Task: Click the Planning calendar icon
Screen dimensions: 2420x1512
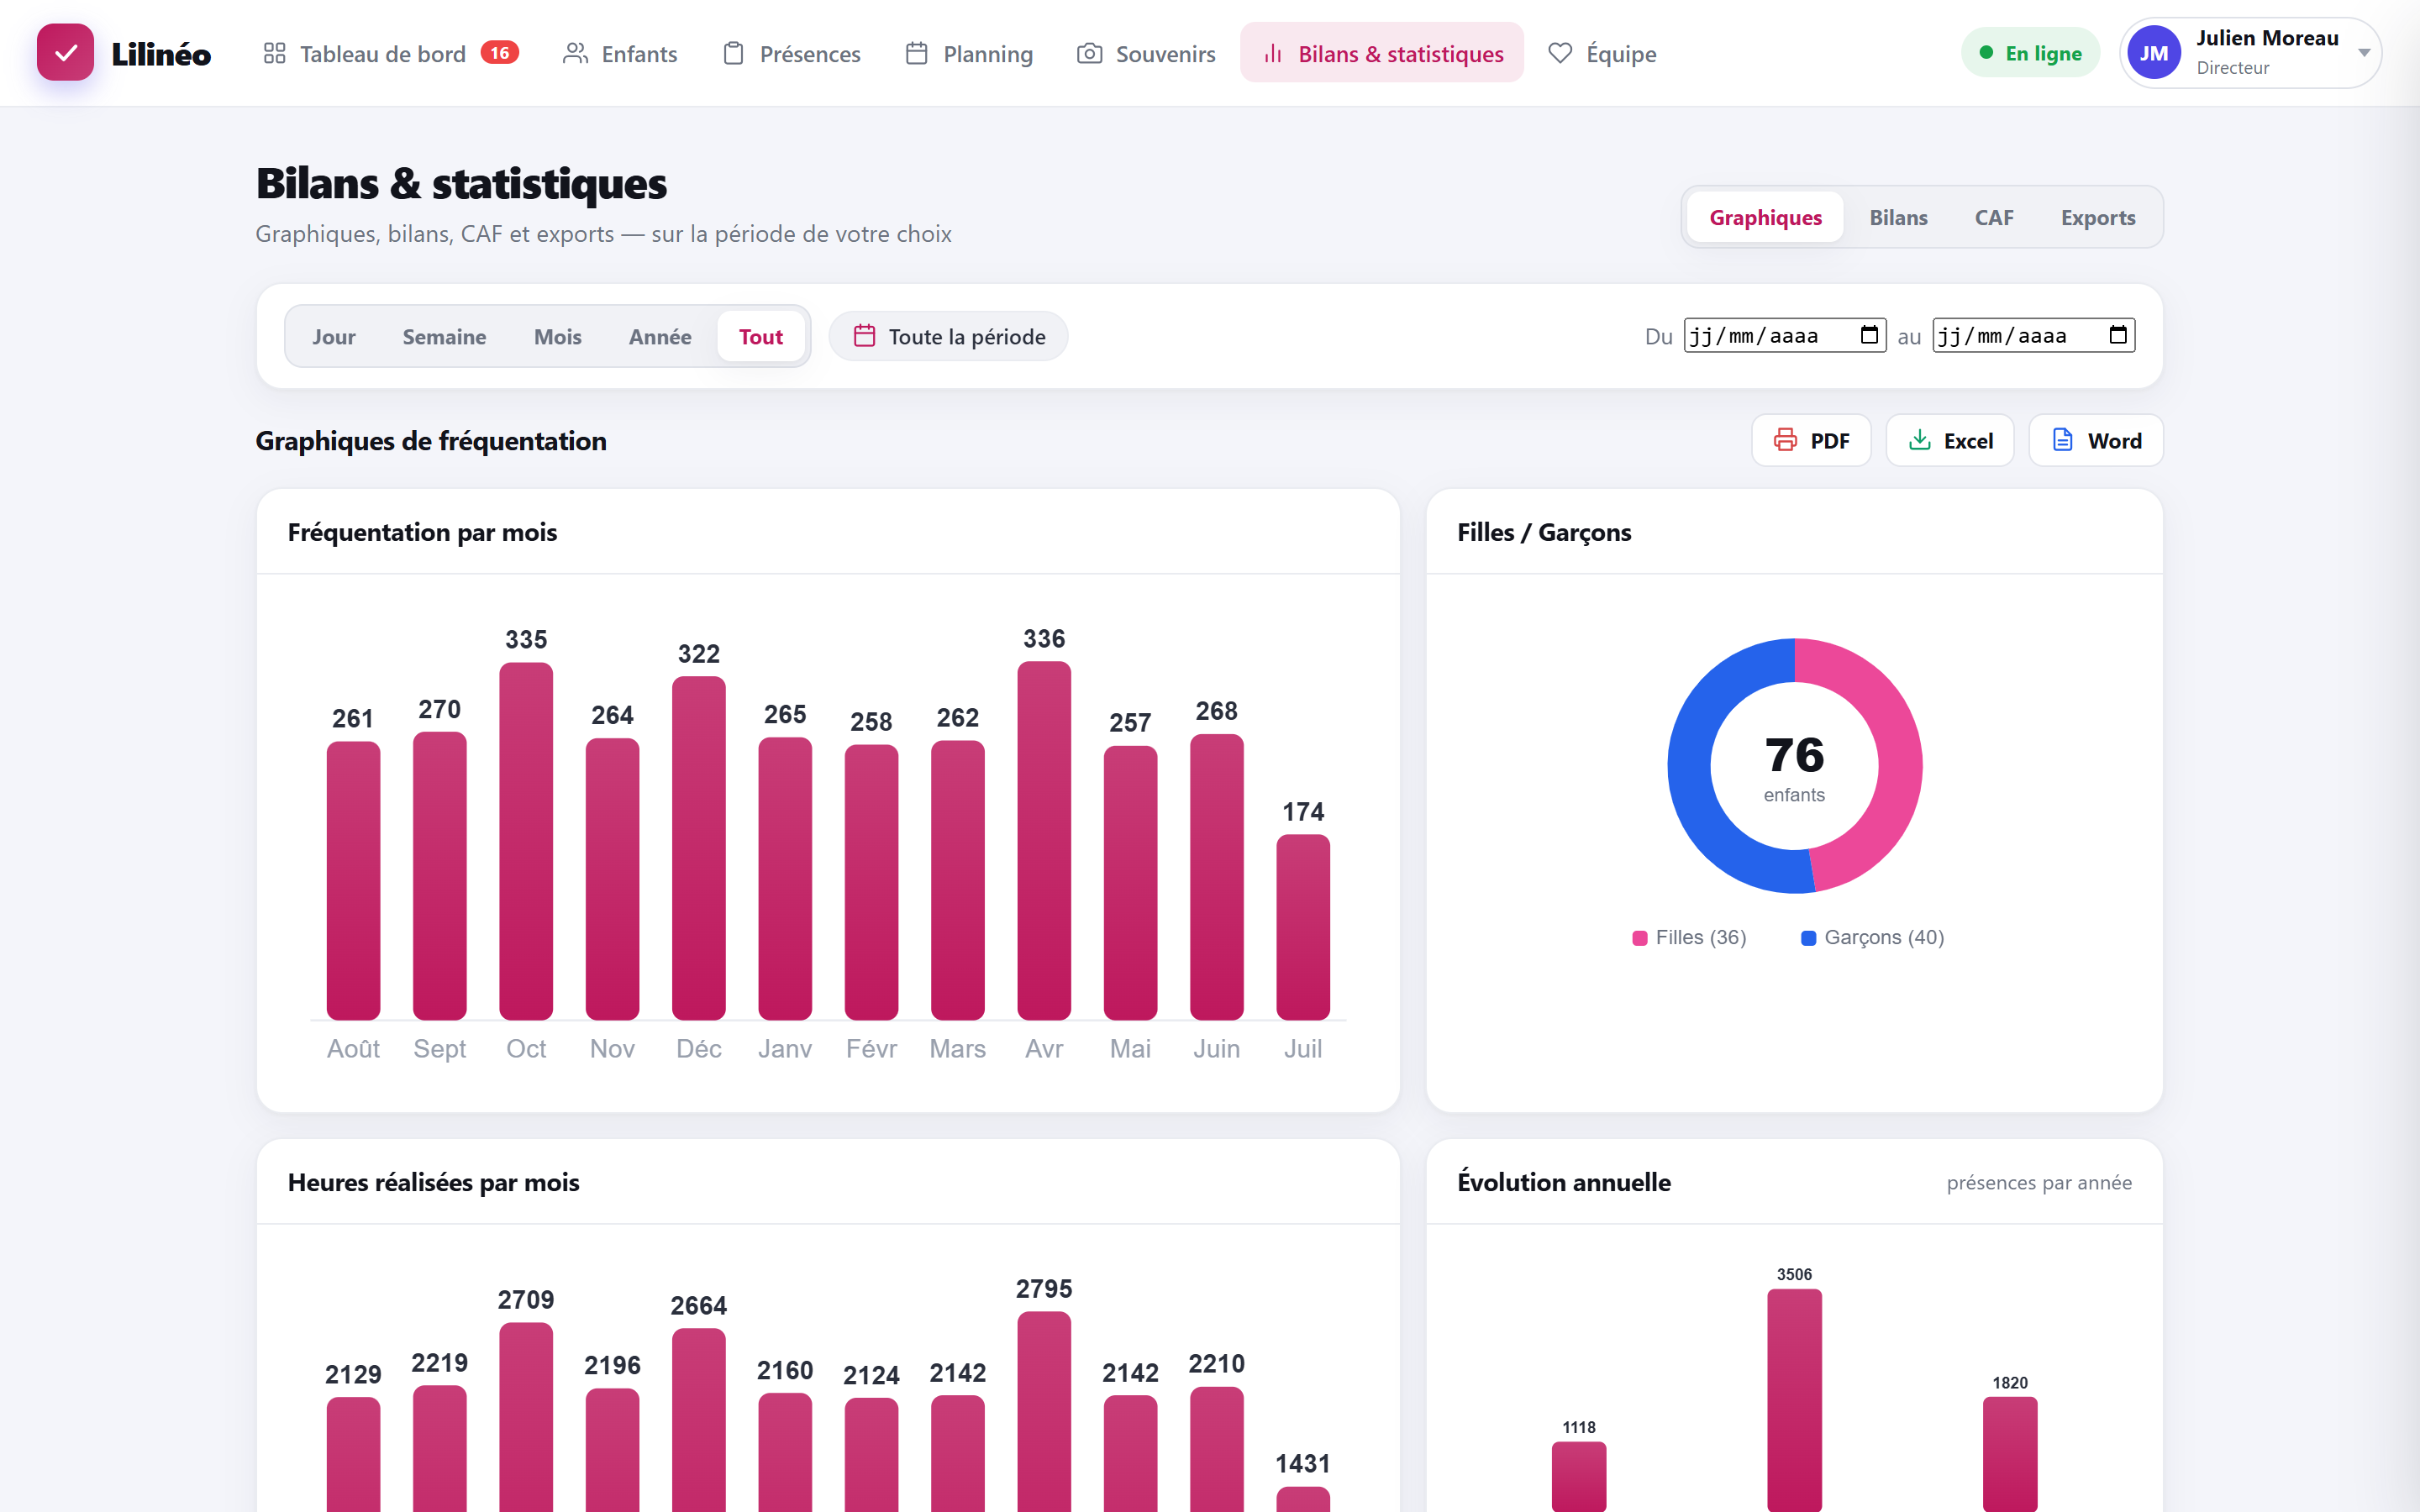Action: pos(916,53)
